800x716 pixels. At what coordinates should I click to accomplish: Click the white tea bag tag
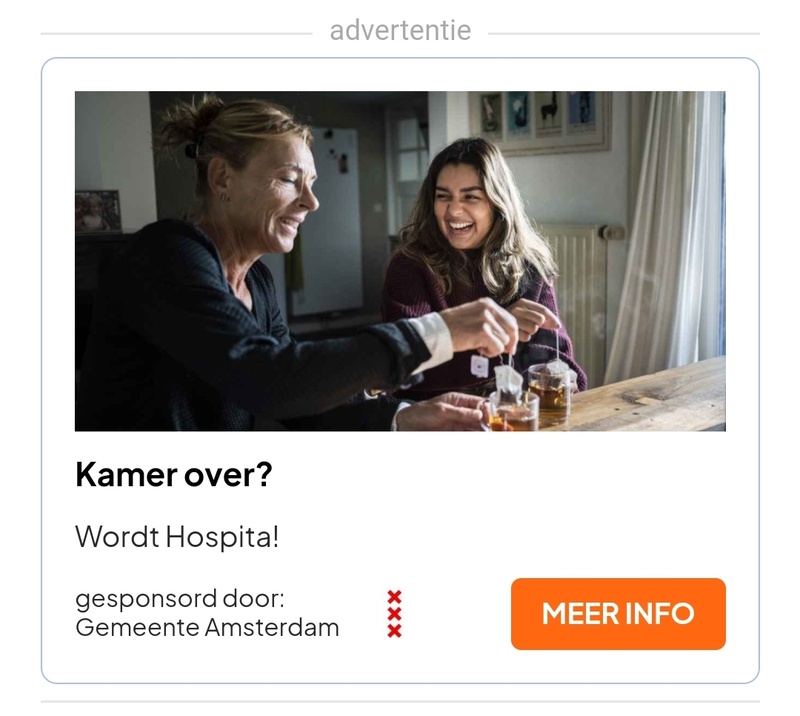[x=480, y=365]
